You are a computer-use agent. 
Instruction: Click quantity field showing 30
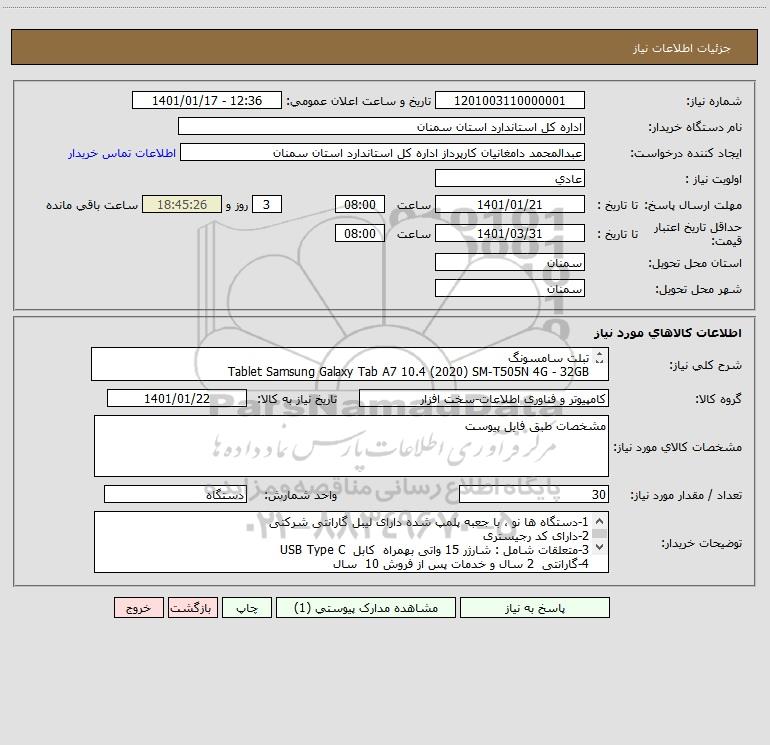[x=534, y=494]
